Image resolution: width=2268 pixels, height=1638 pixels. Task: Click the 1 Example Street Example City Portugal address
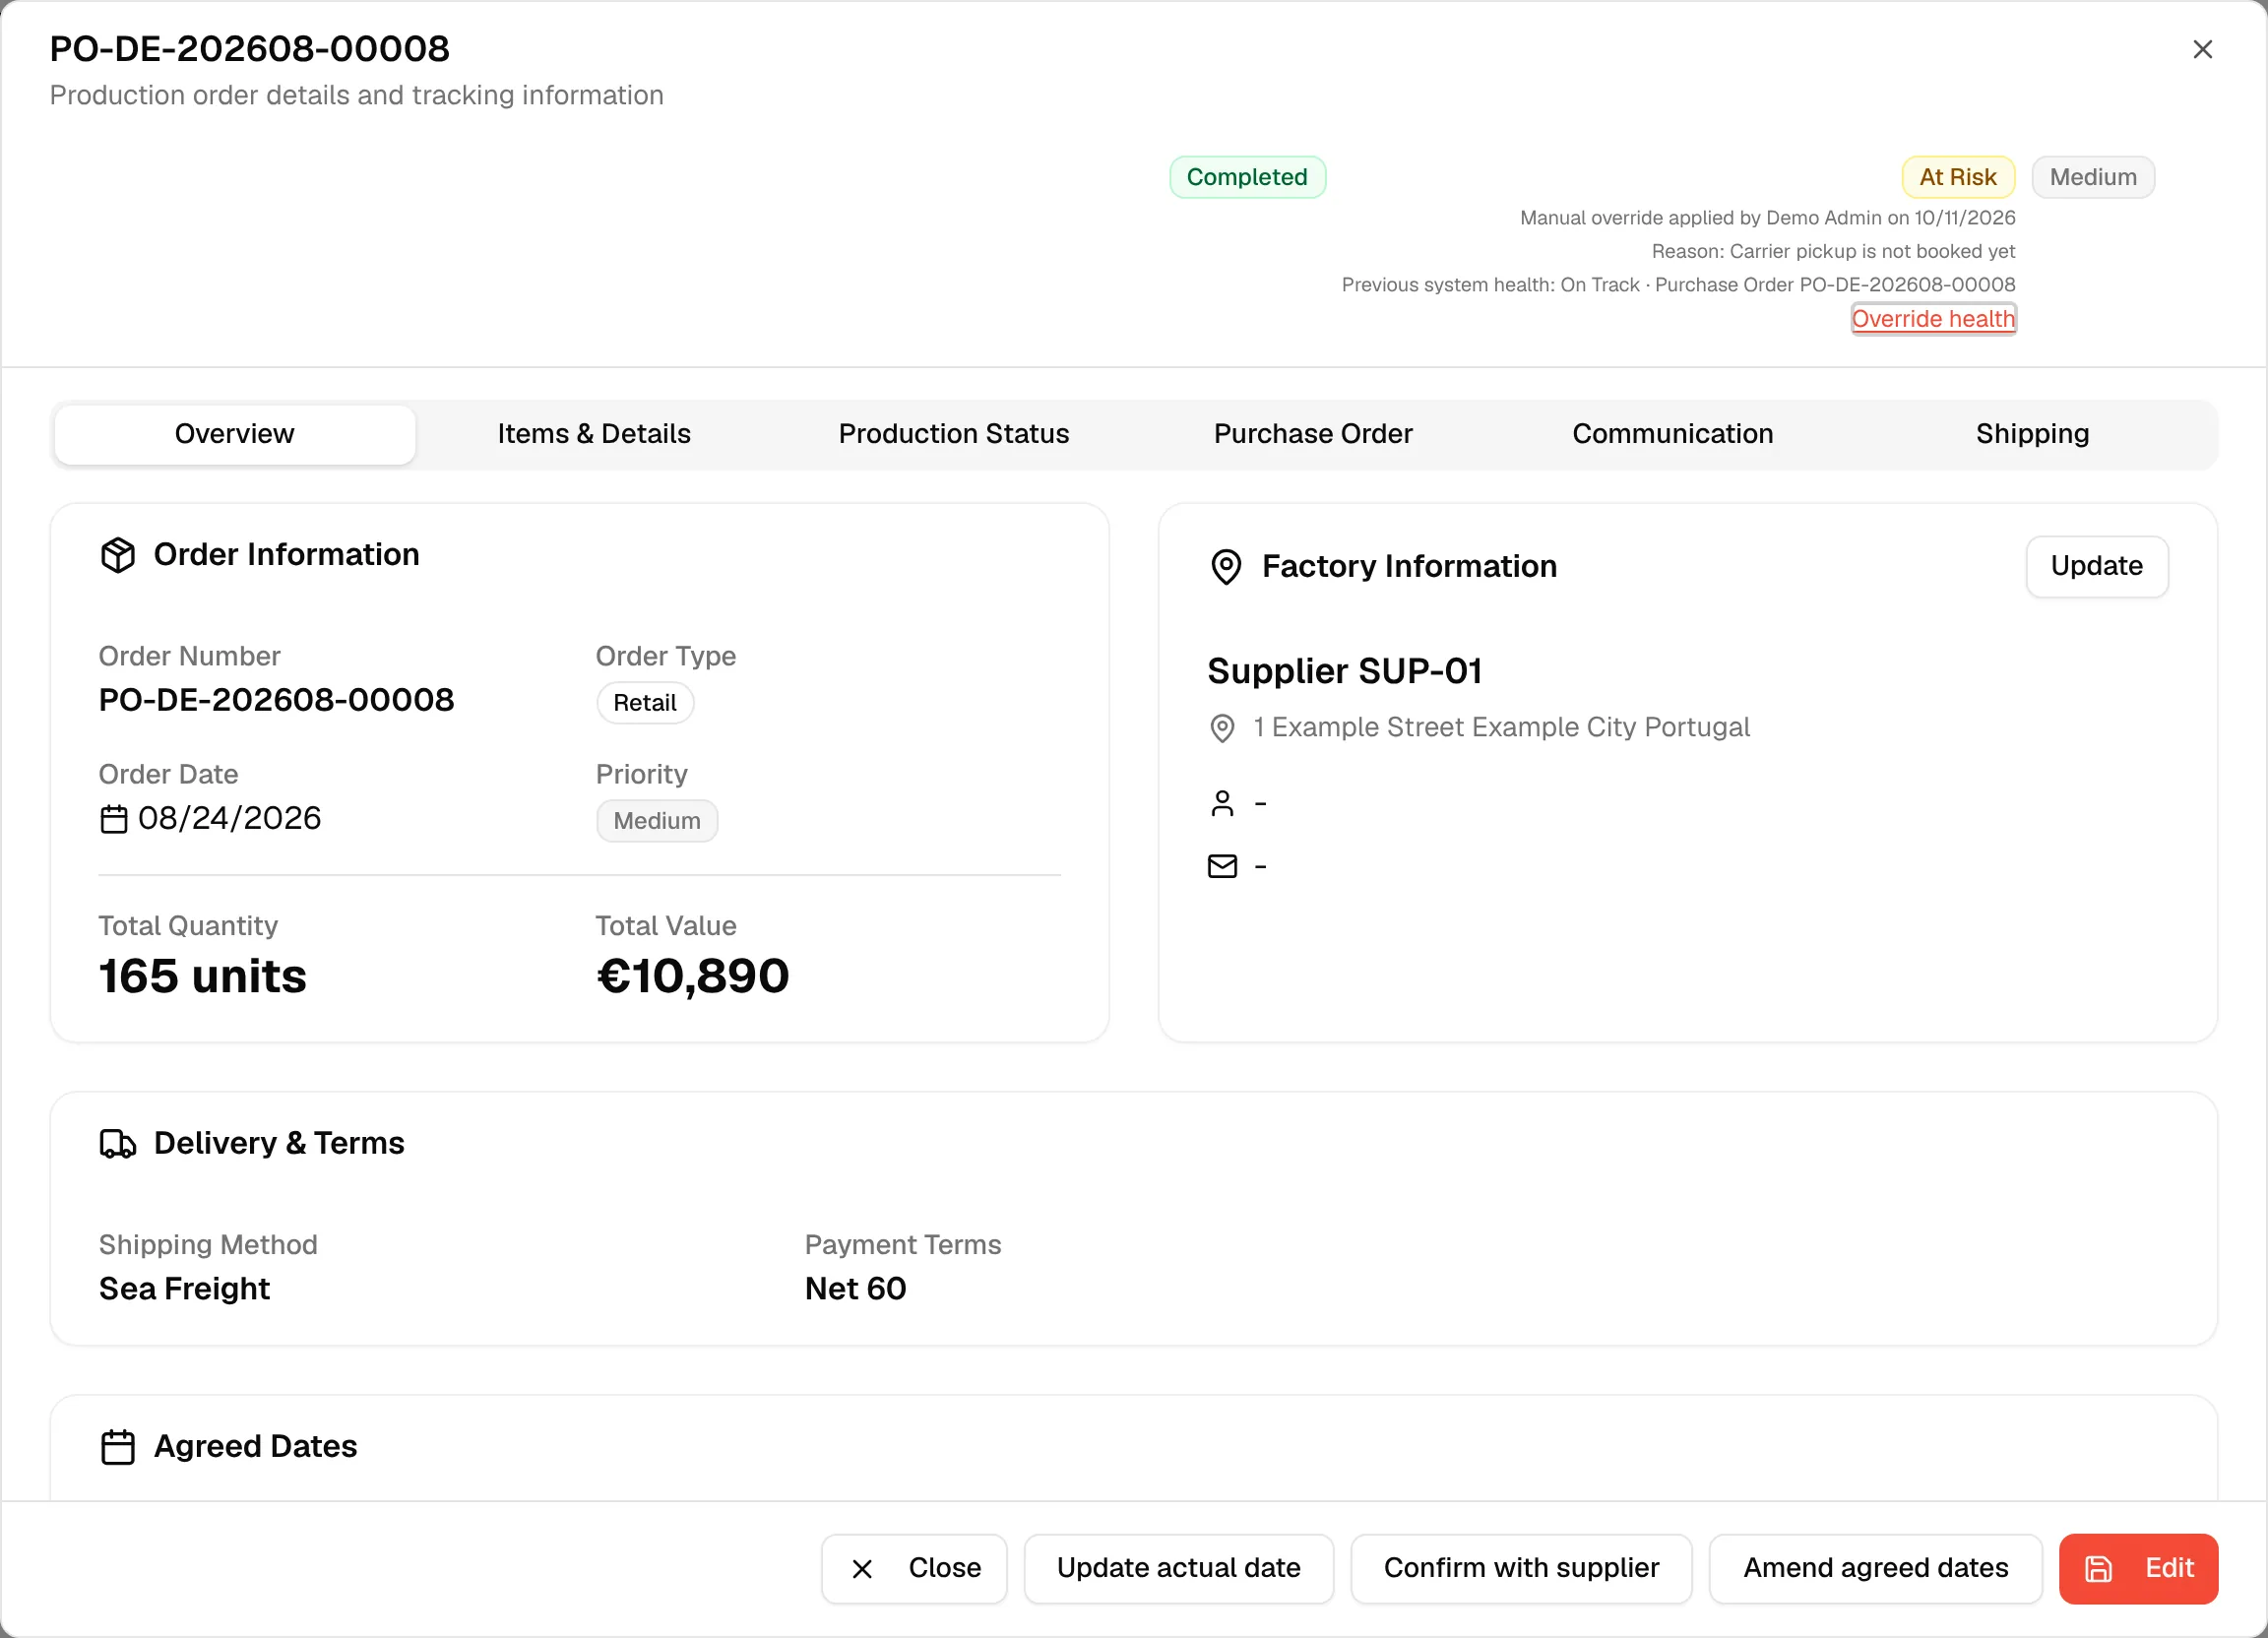tap(1501, 728)
